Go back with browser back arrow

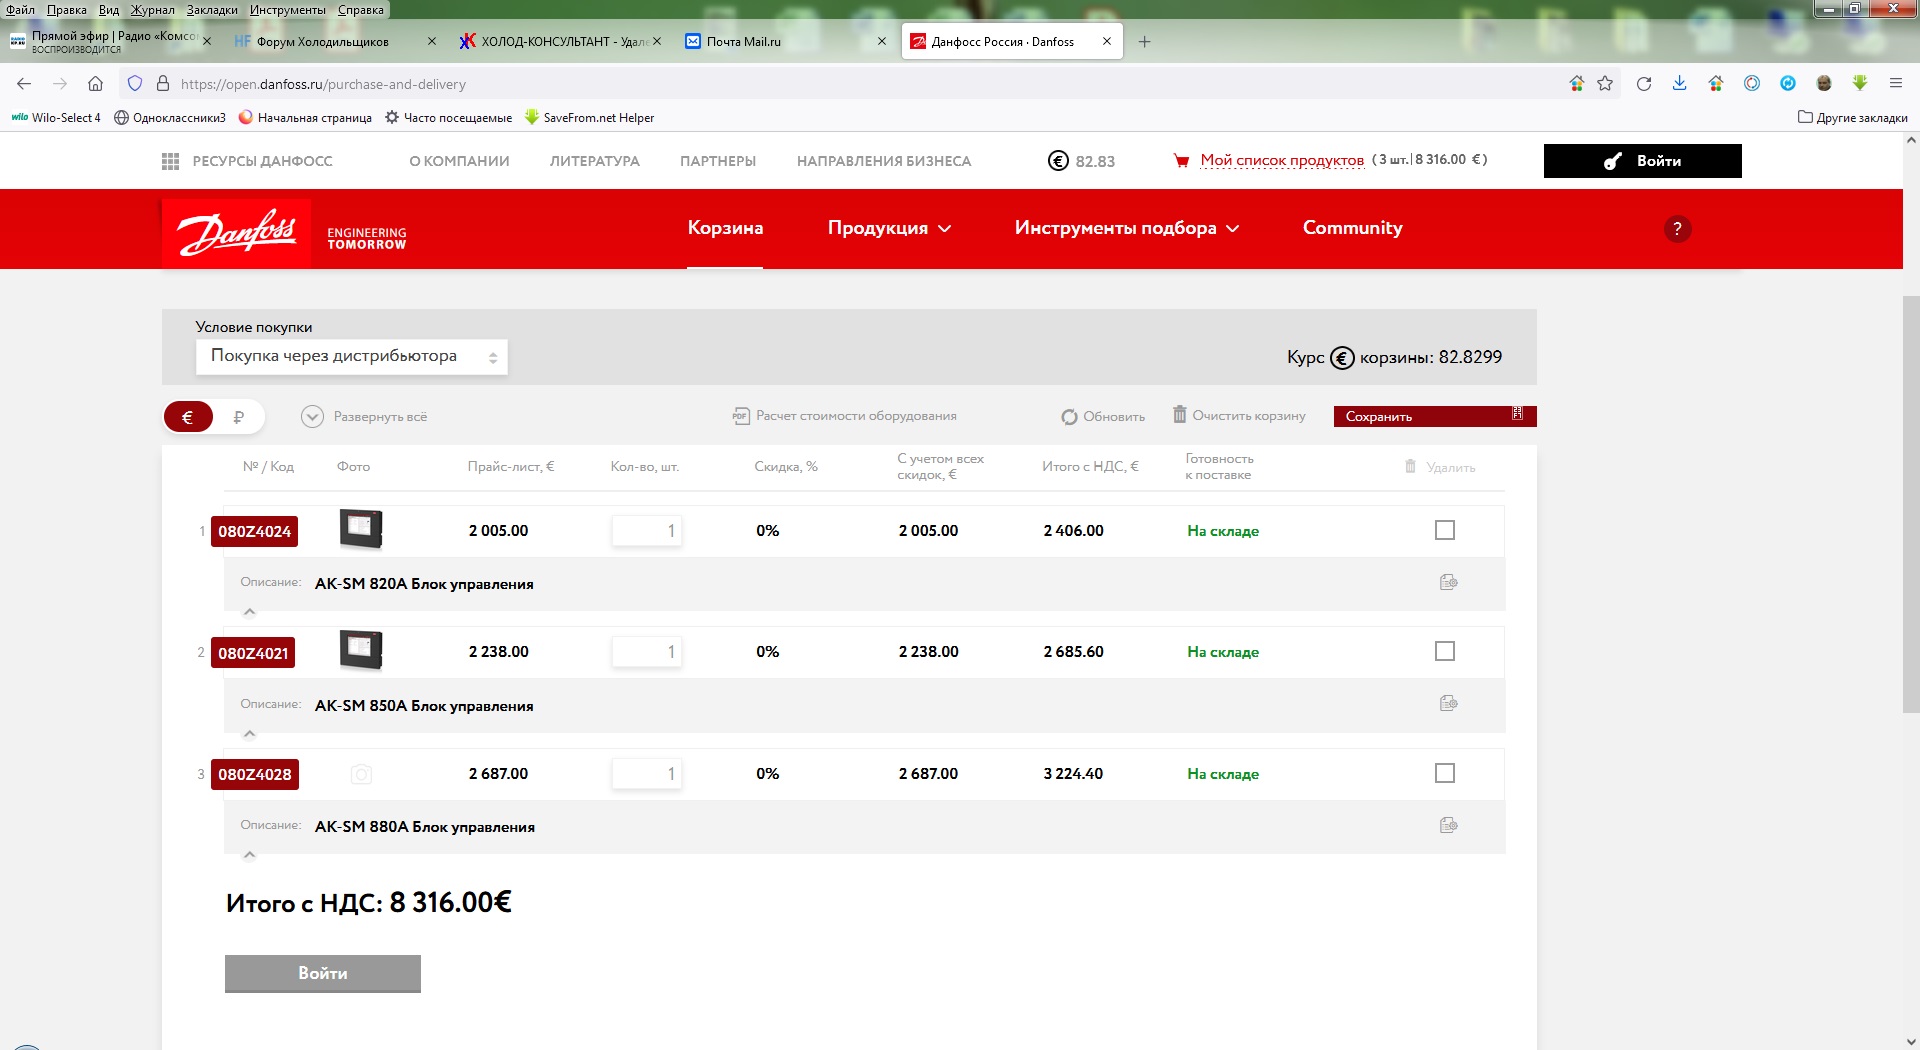24,84
